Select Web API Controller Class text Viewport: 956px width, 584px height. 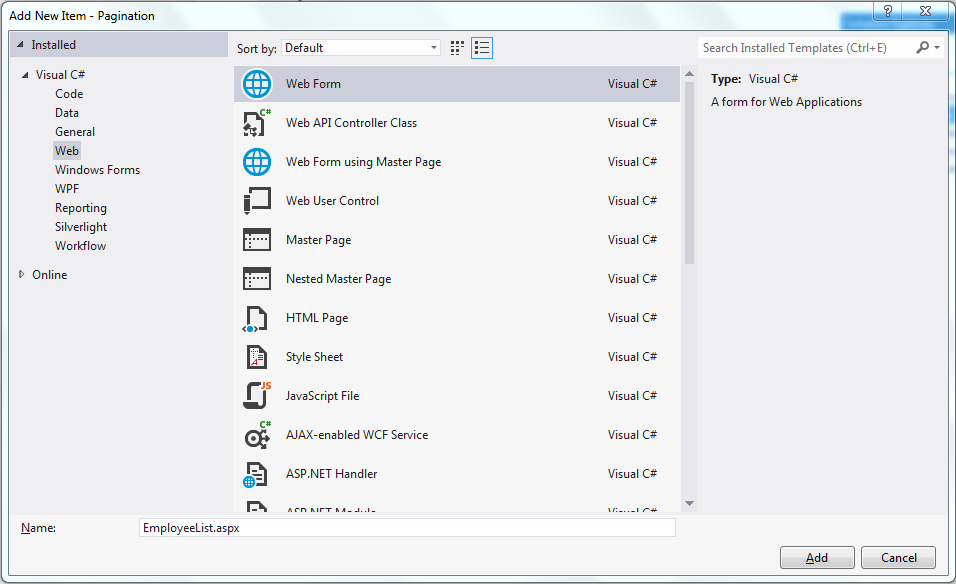(351, 123)
